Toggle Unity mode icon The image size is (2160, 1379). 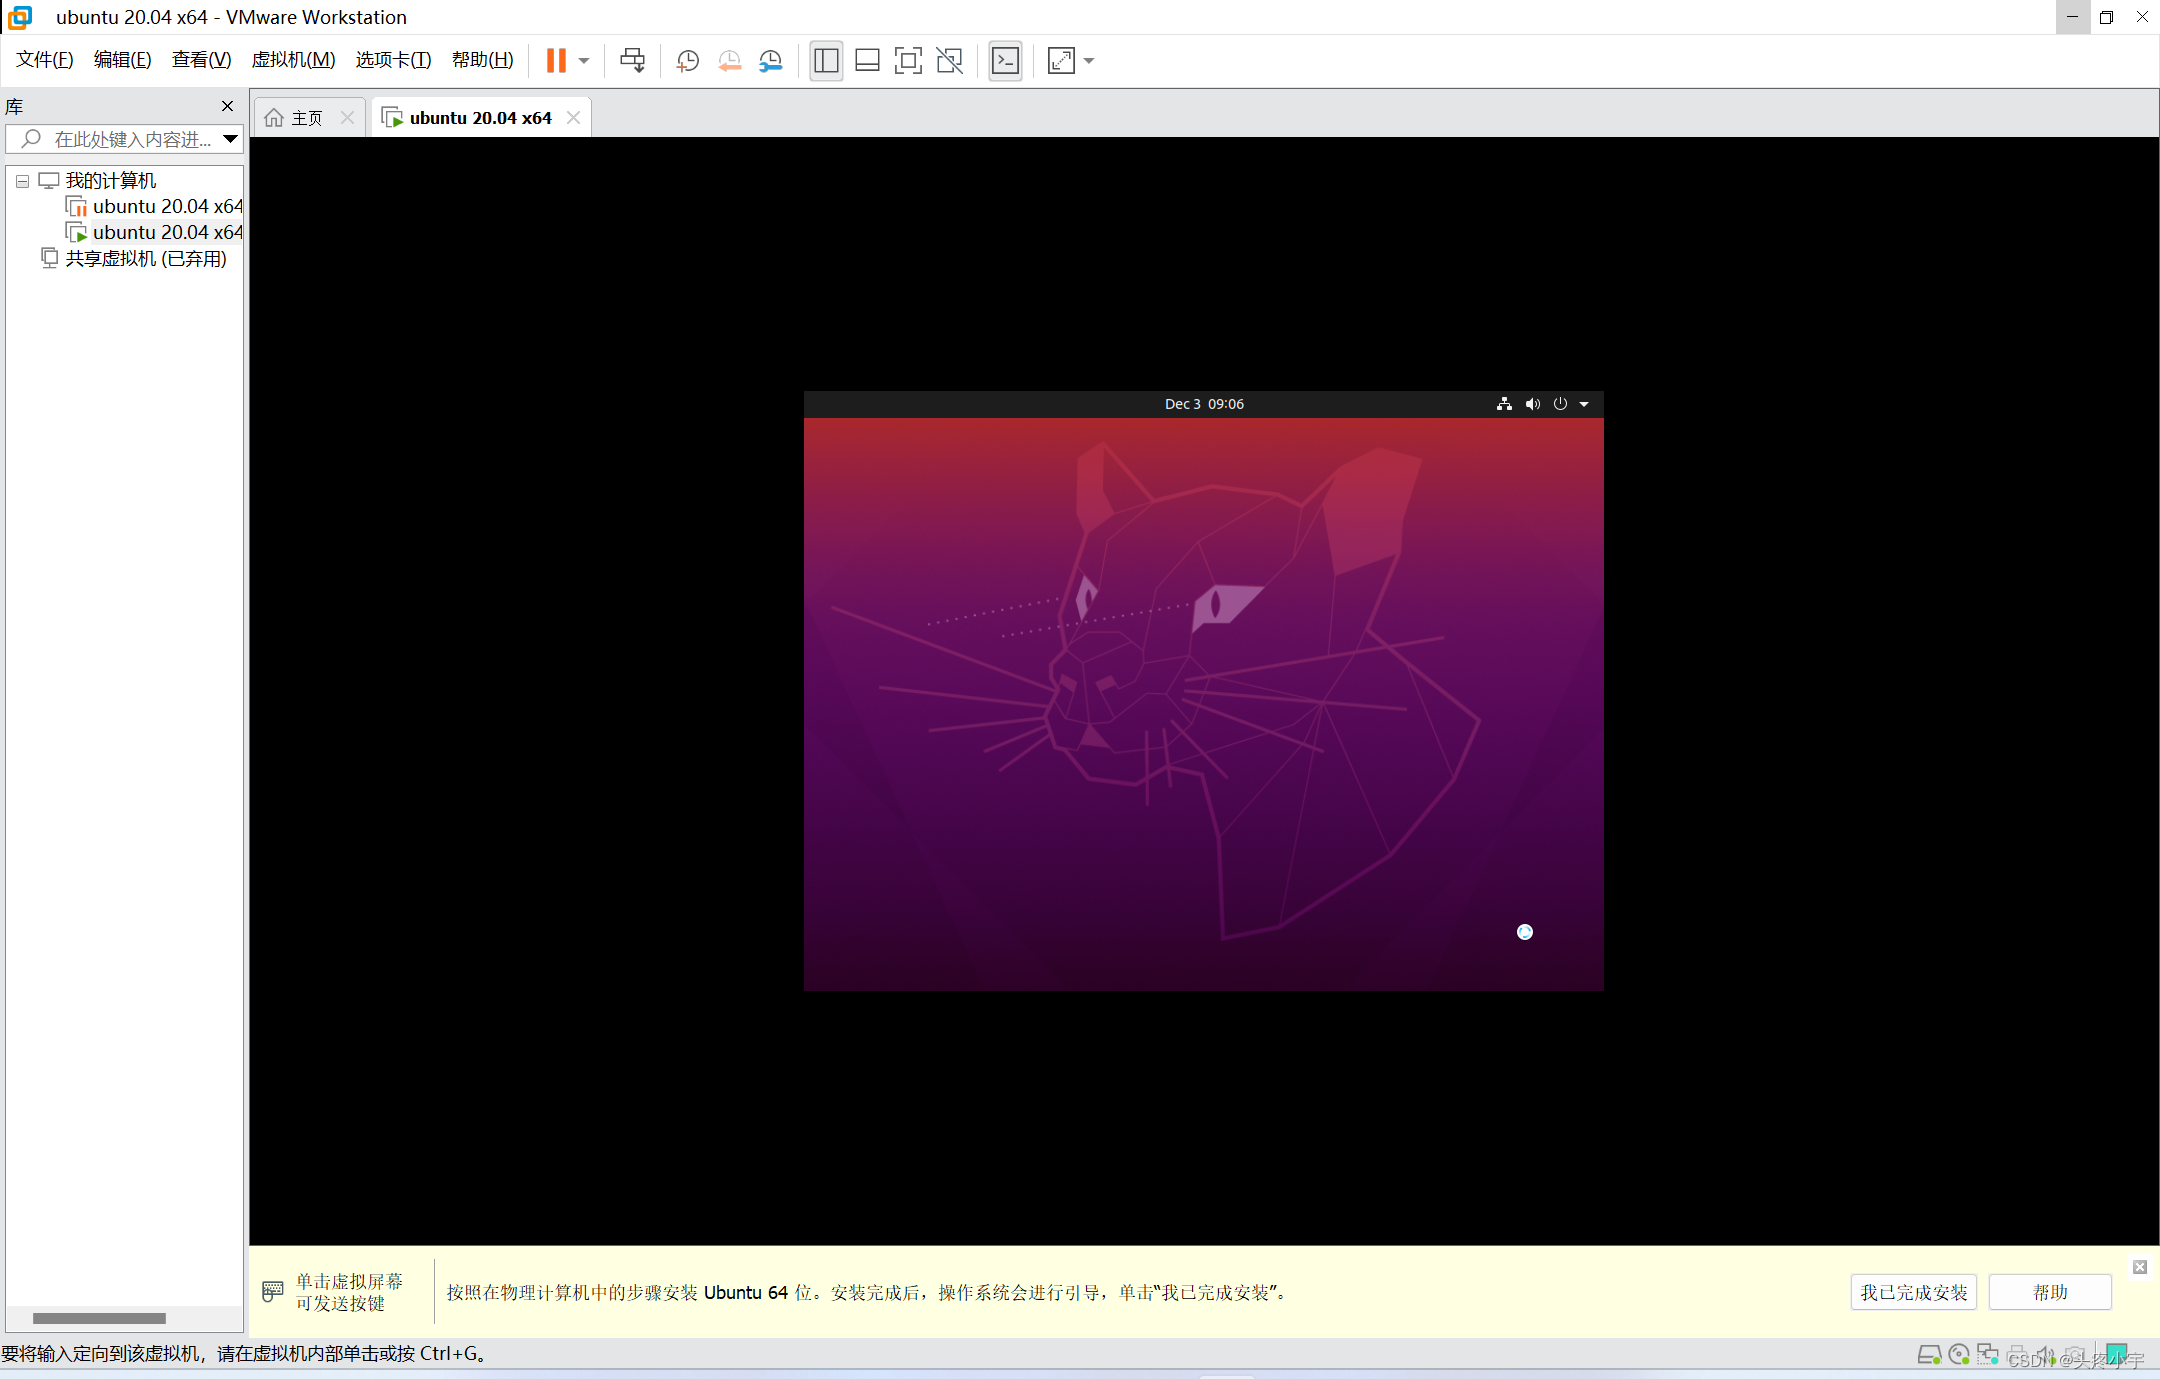949,61
